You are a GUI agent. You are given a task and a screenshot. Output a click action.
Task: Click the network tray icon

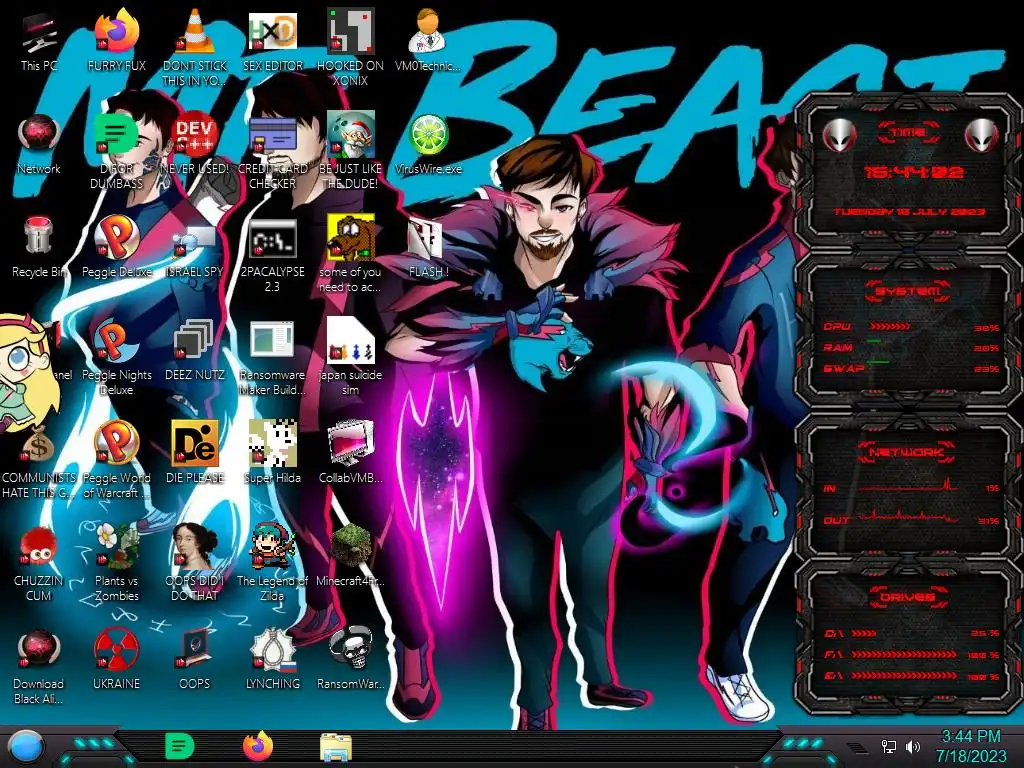(888, 746)
